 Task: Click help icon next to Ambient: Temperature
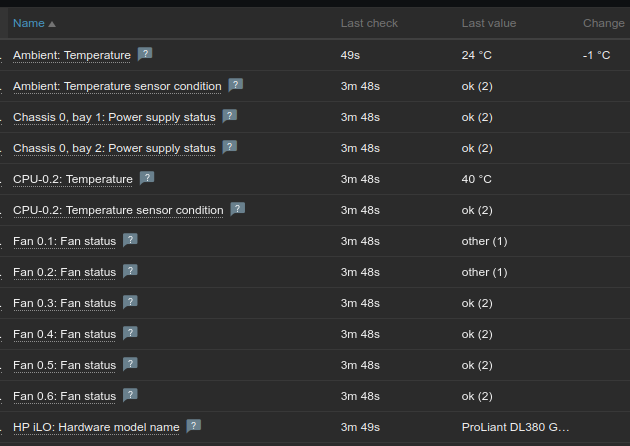145,54
